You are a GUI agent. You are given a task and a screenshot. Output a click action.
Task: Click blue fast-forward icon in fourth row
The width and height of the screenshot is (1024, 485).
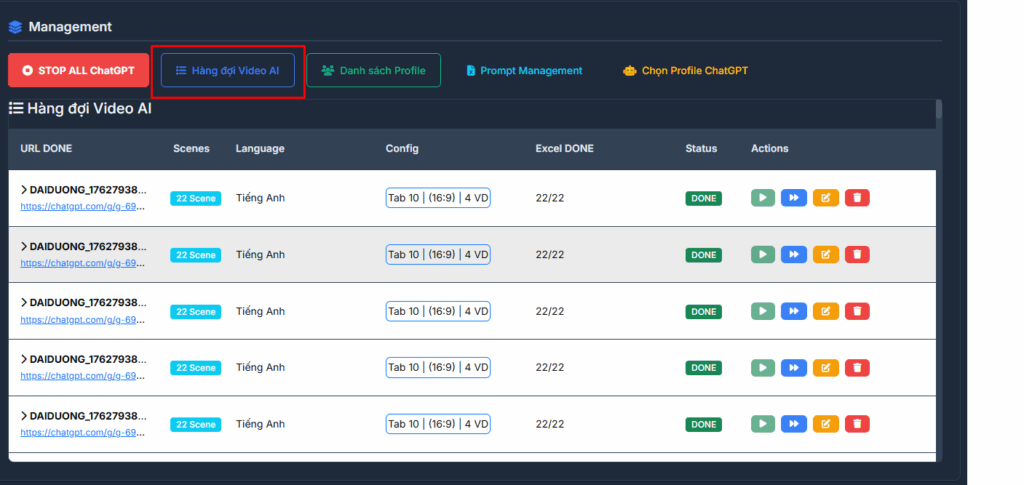[793, 368]
